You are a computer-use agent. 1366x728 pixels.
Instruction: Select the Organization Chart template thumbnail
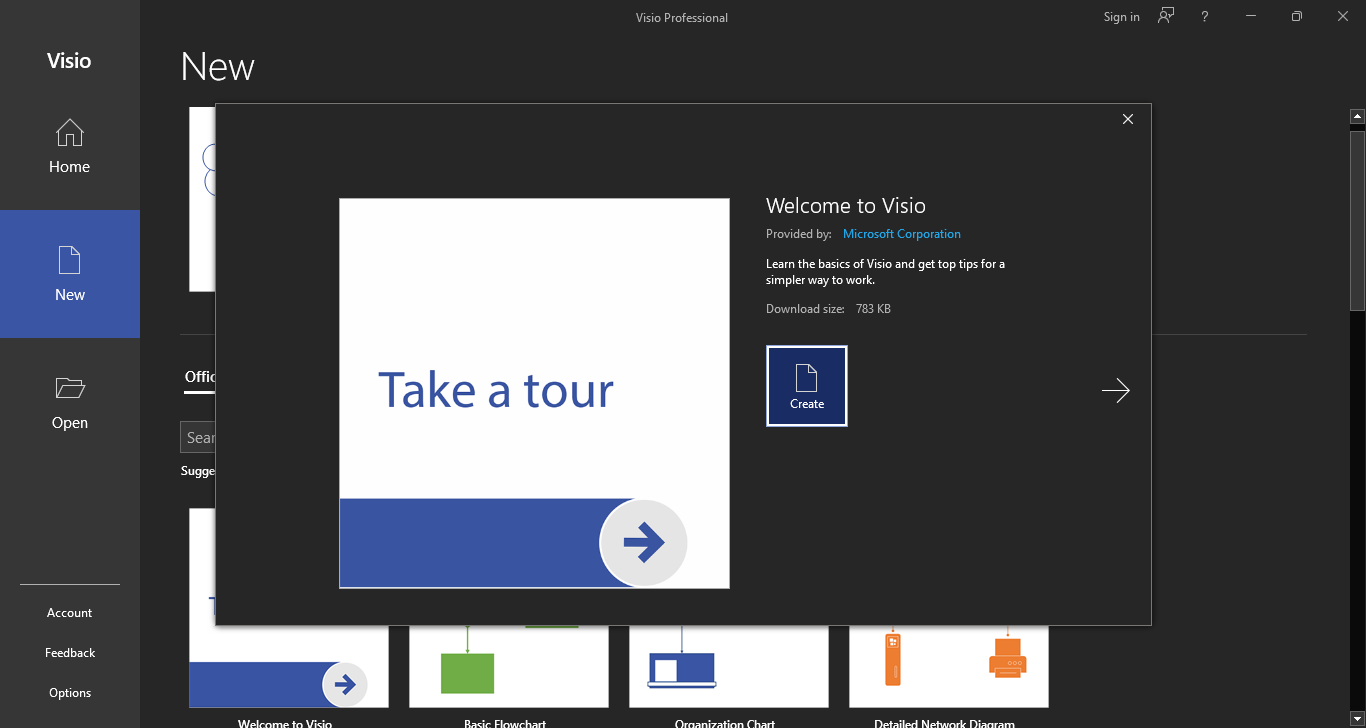[728, 666]
